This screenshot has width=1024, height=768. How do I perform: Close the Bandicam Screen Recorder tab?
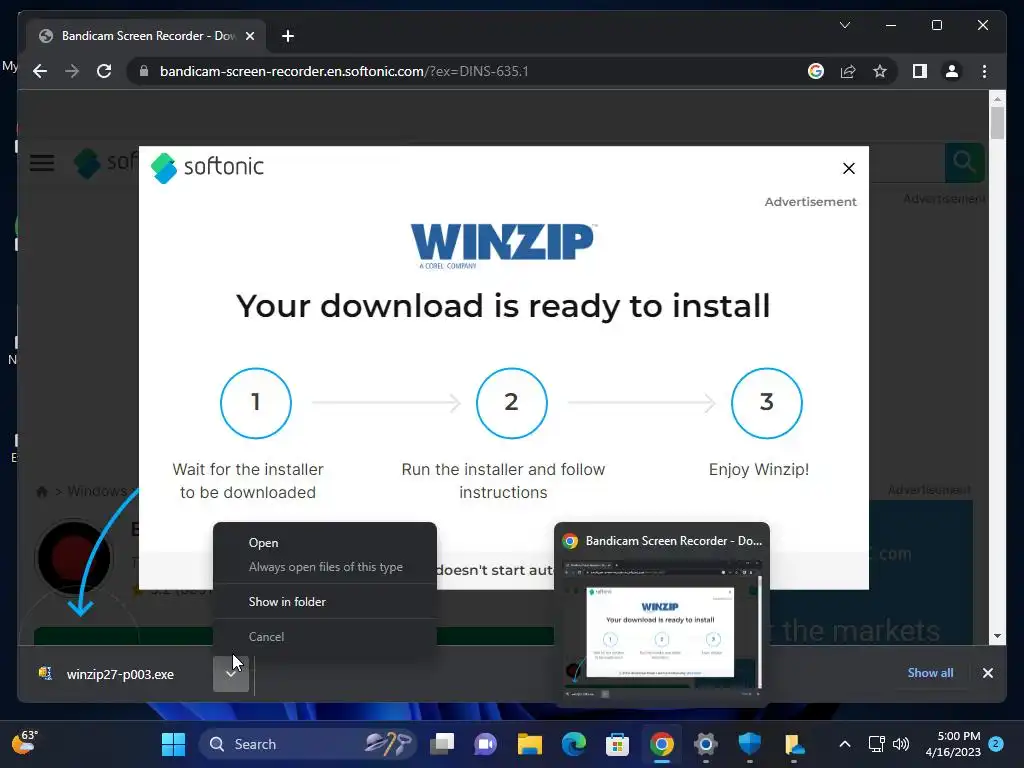coord(249,36)
